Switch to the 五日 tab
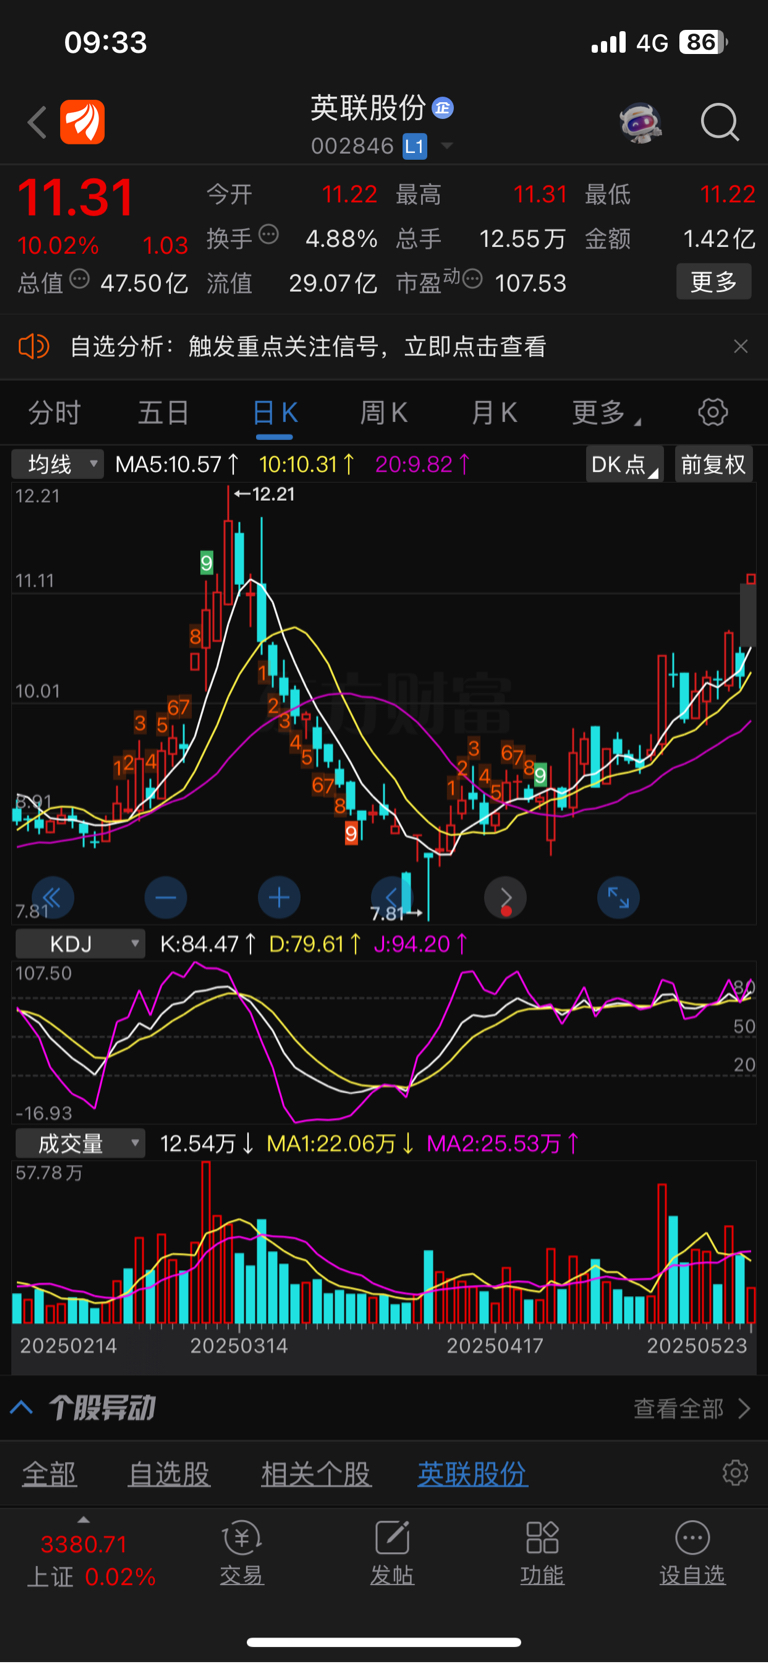Image resolution: width=768 pixels, height=1663 pixels. [163, 413]
